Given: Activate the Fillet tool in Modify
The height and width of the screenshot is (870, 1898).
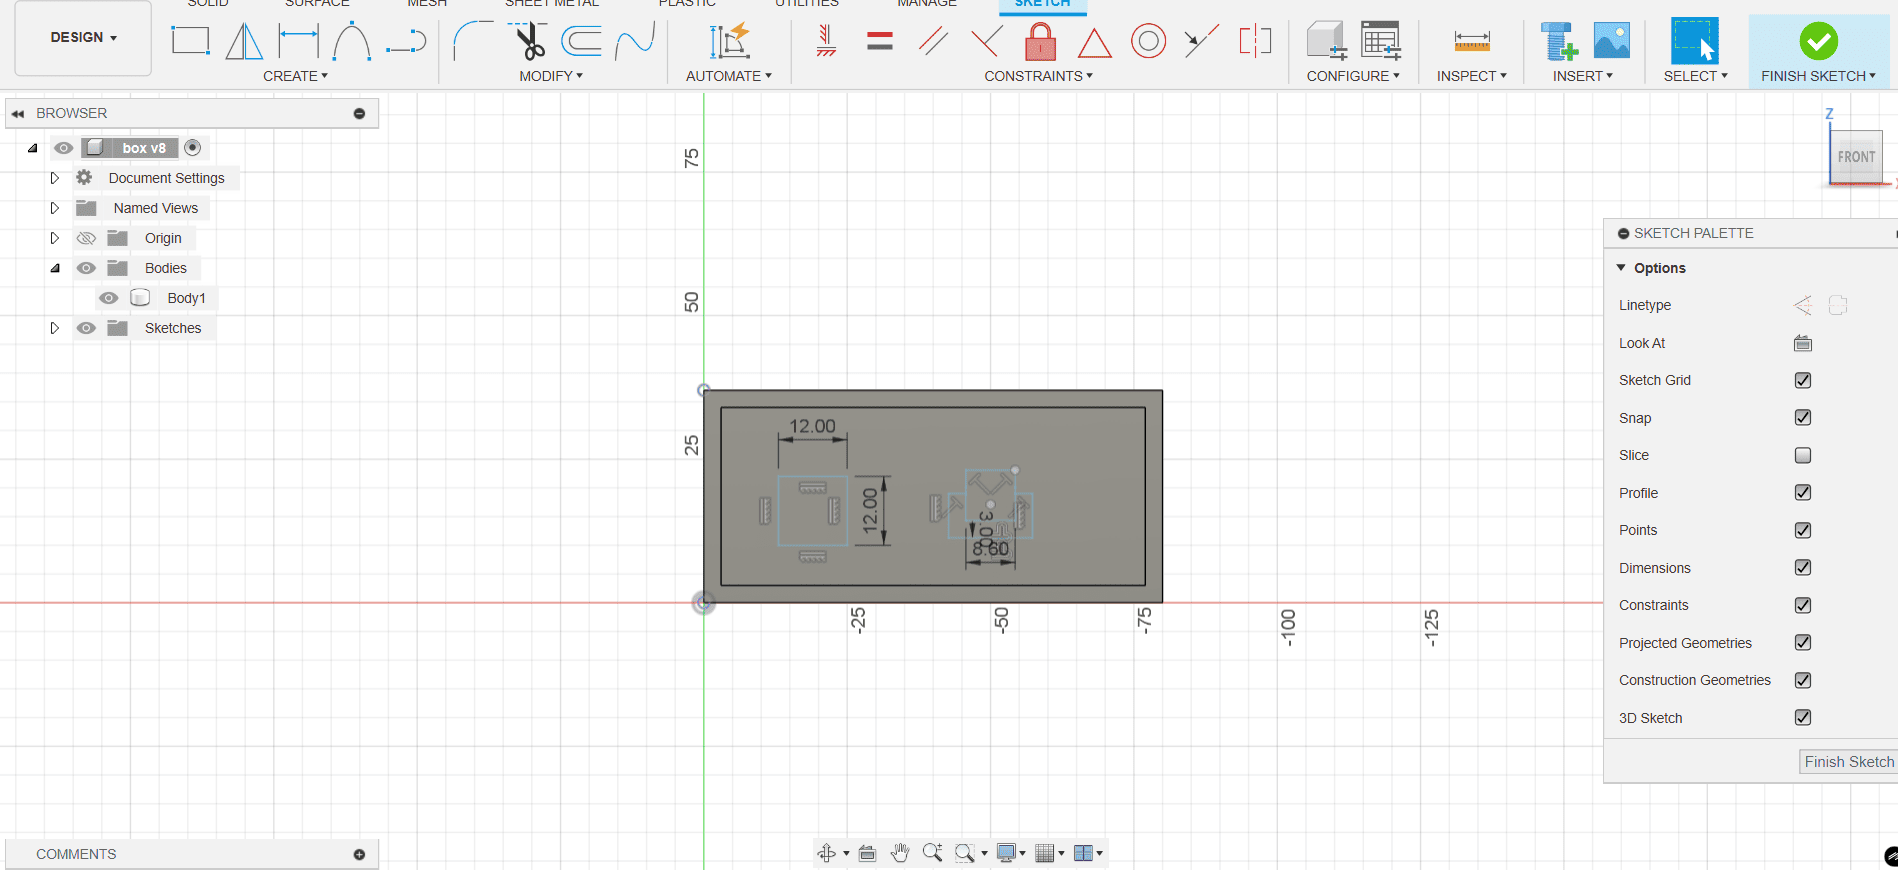Looking at the screenshot, I should pyautogui.click(x=473, y=41).
